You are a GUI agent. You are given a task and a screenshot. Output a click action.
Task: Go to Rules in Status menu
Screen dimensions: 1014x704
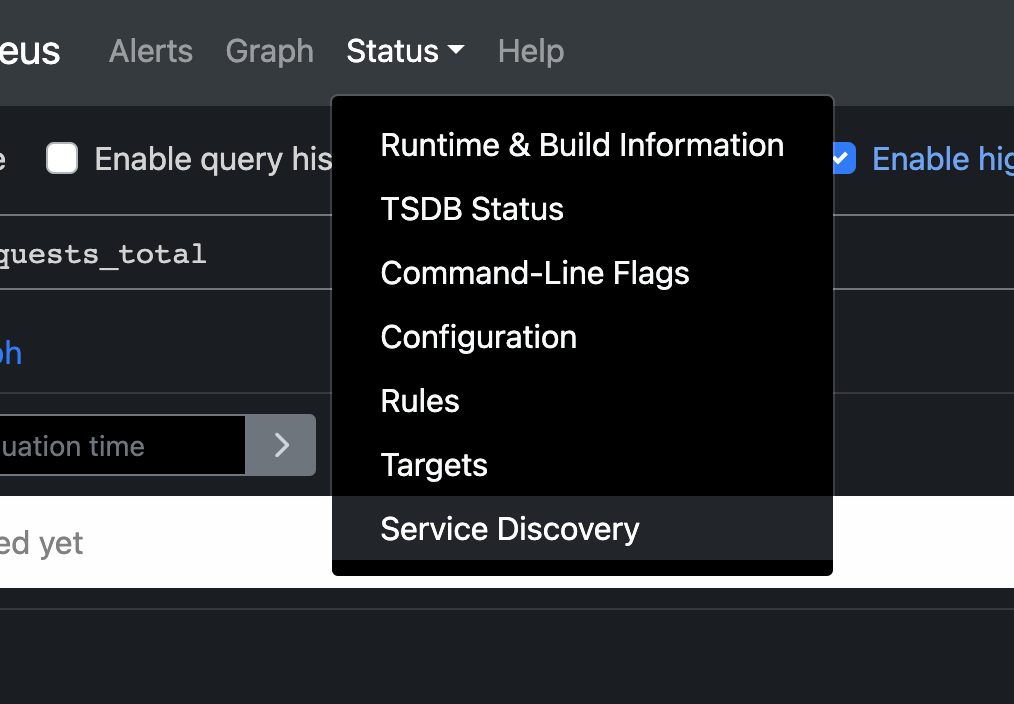pos(420,401)
